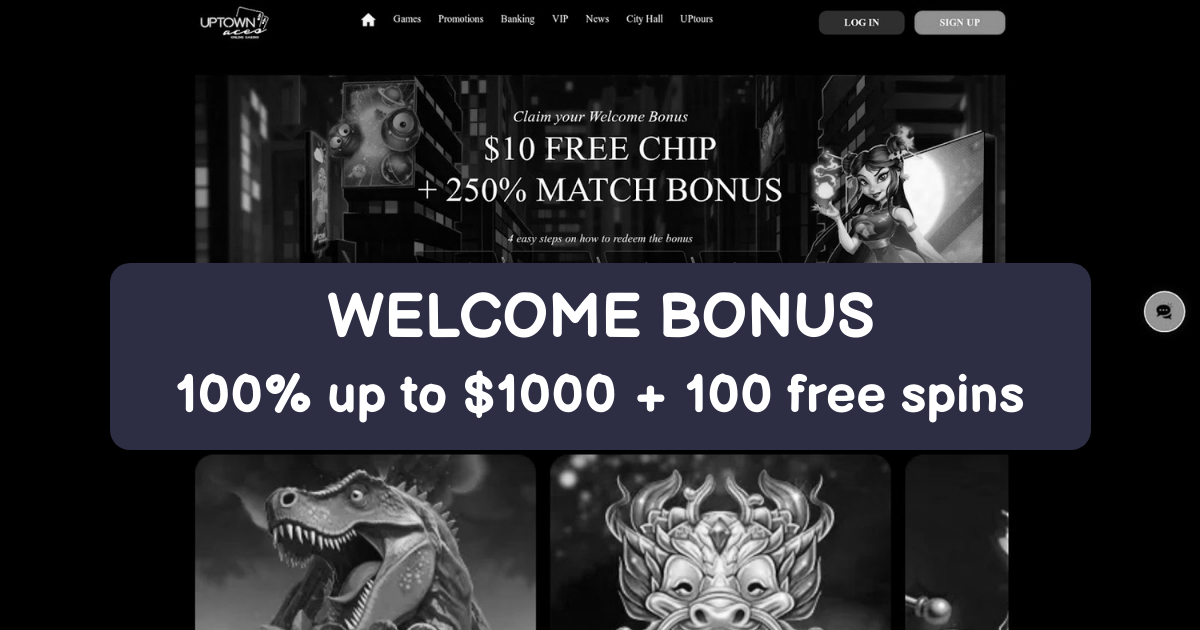Click the WELCOME BONUS overlay heading
The width and height of the screenshot is (1200, 630).
[x=600, y=315]
